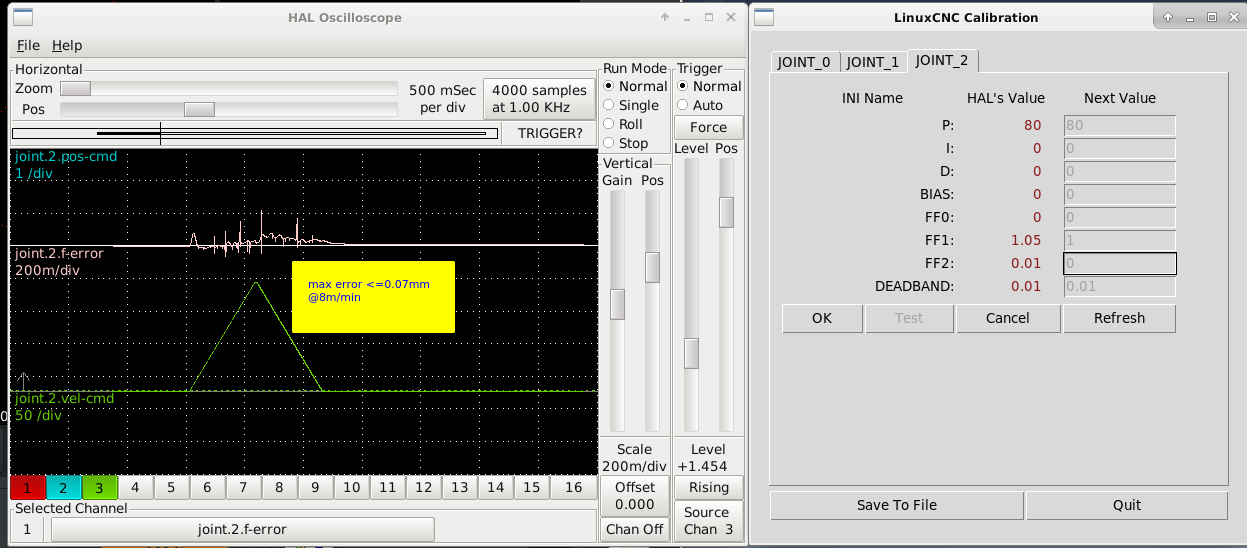1247x548 pixels.
Task: Select oscilloscope channel 2
Action: (63, 487)
